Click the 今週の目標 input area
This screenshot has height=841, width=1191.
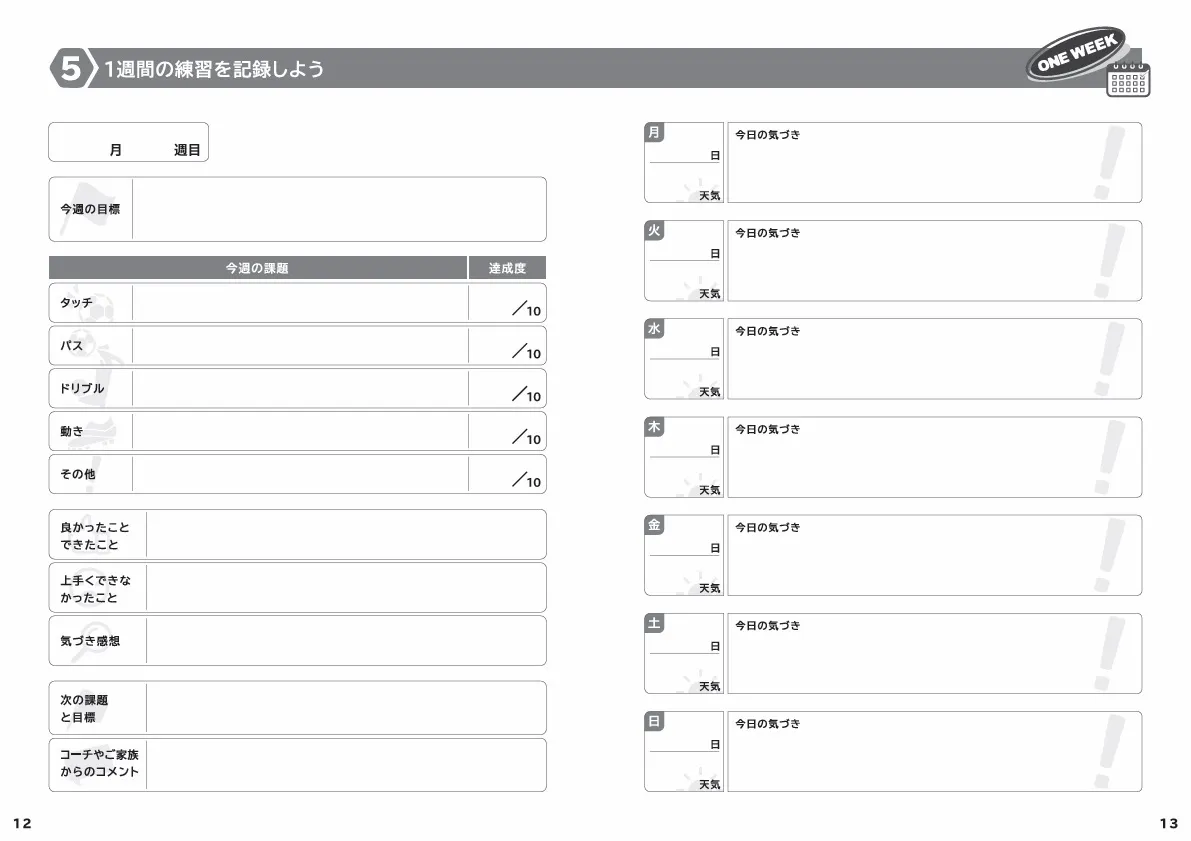point(338,210)
